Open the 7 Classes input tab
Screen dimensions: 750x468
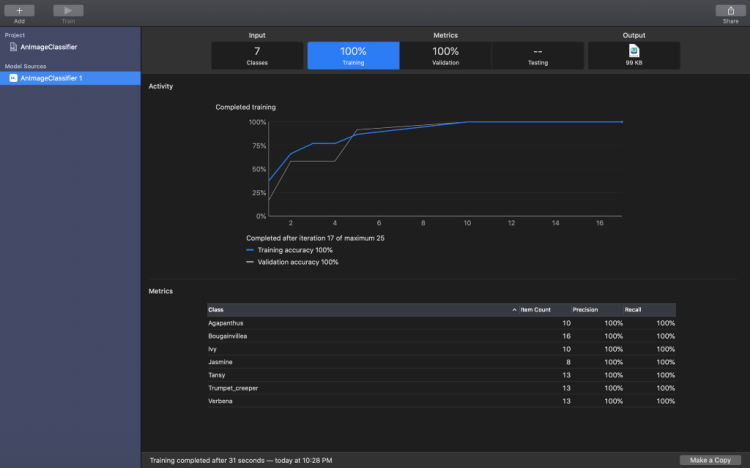click(257, 55)
